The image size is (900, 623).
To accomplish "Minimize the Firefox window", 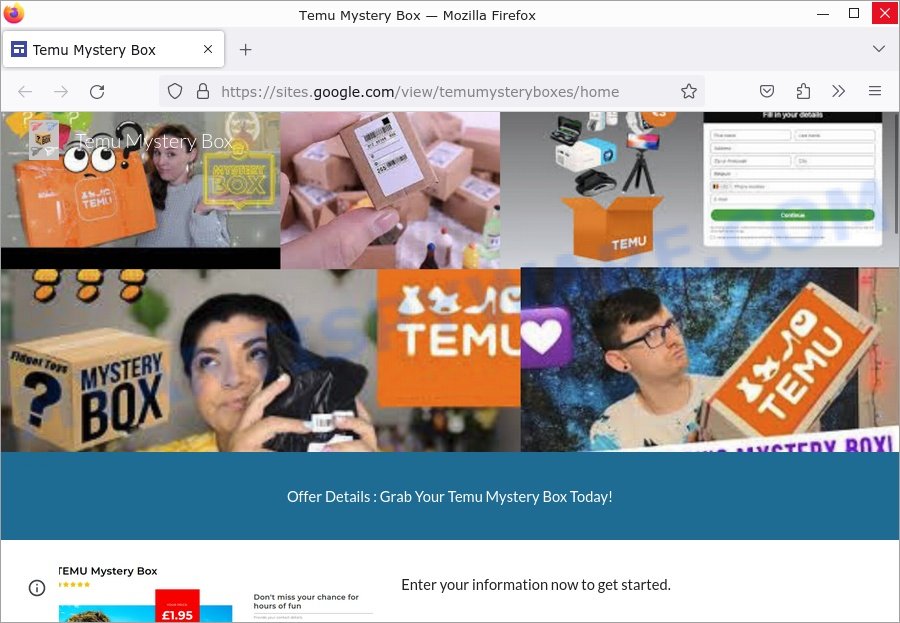I will click(823, 13).
